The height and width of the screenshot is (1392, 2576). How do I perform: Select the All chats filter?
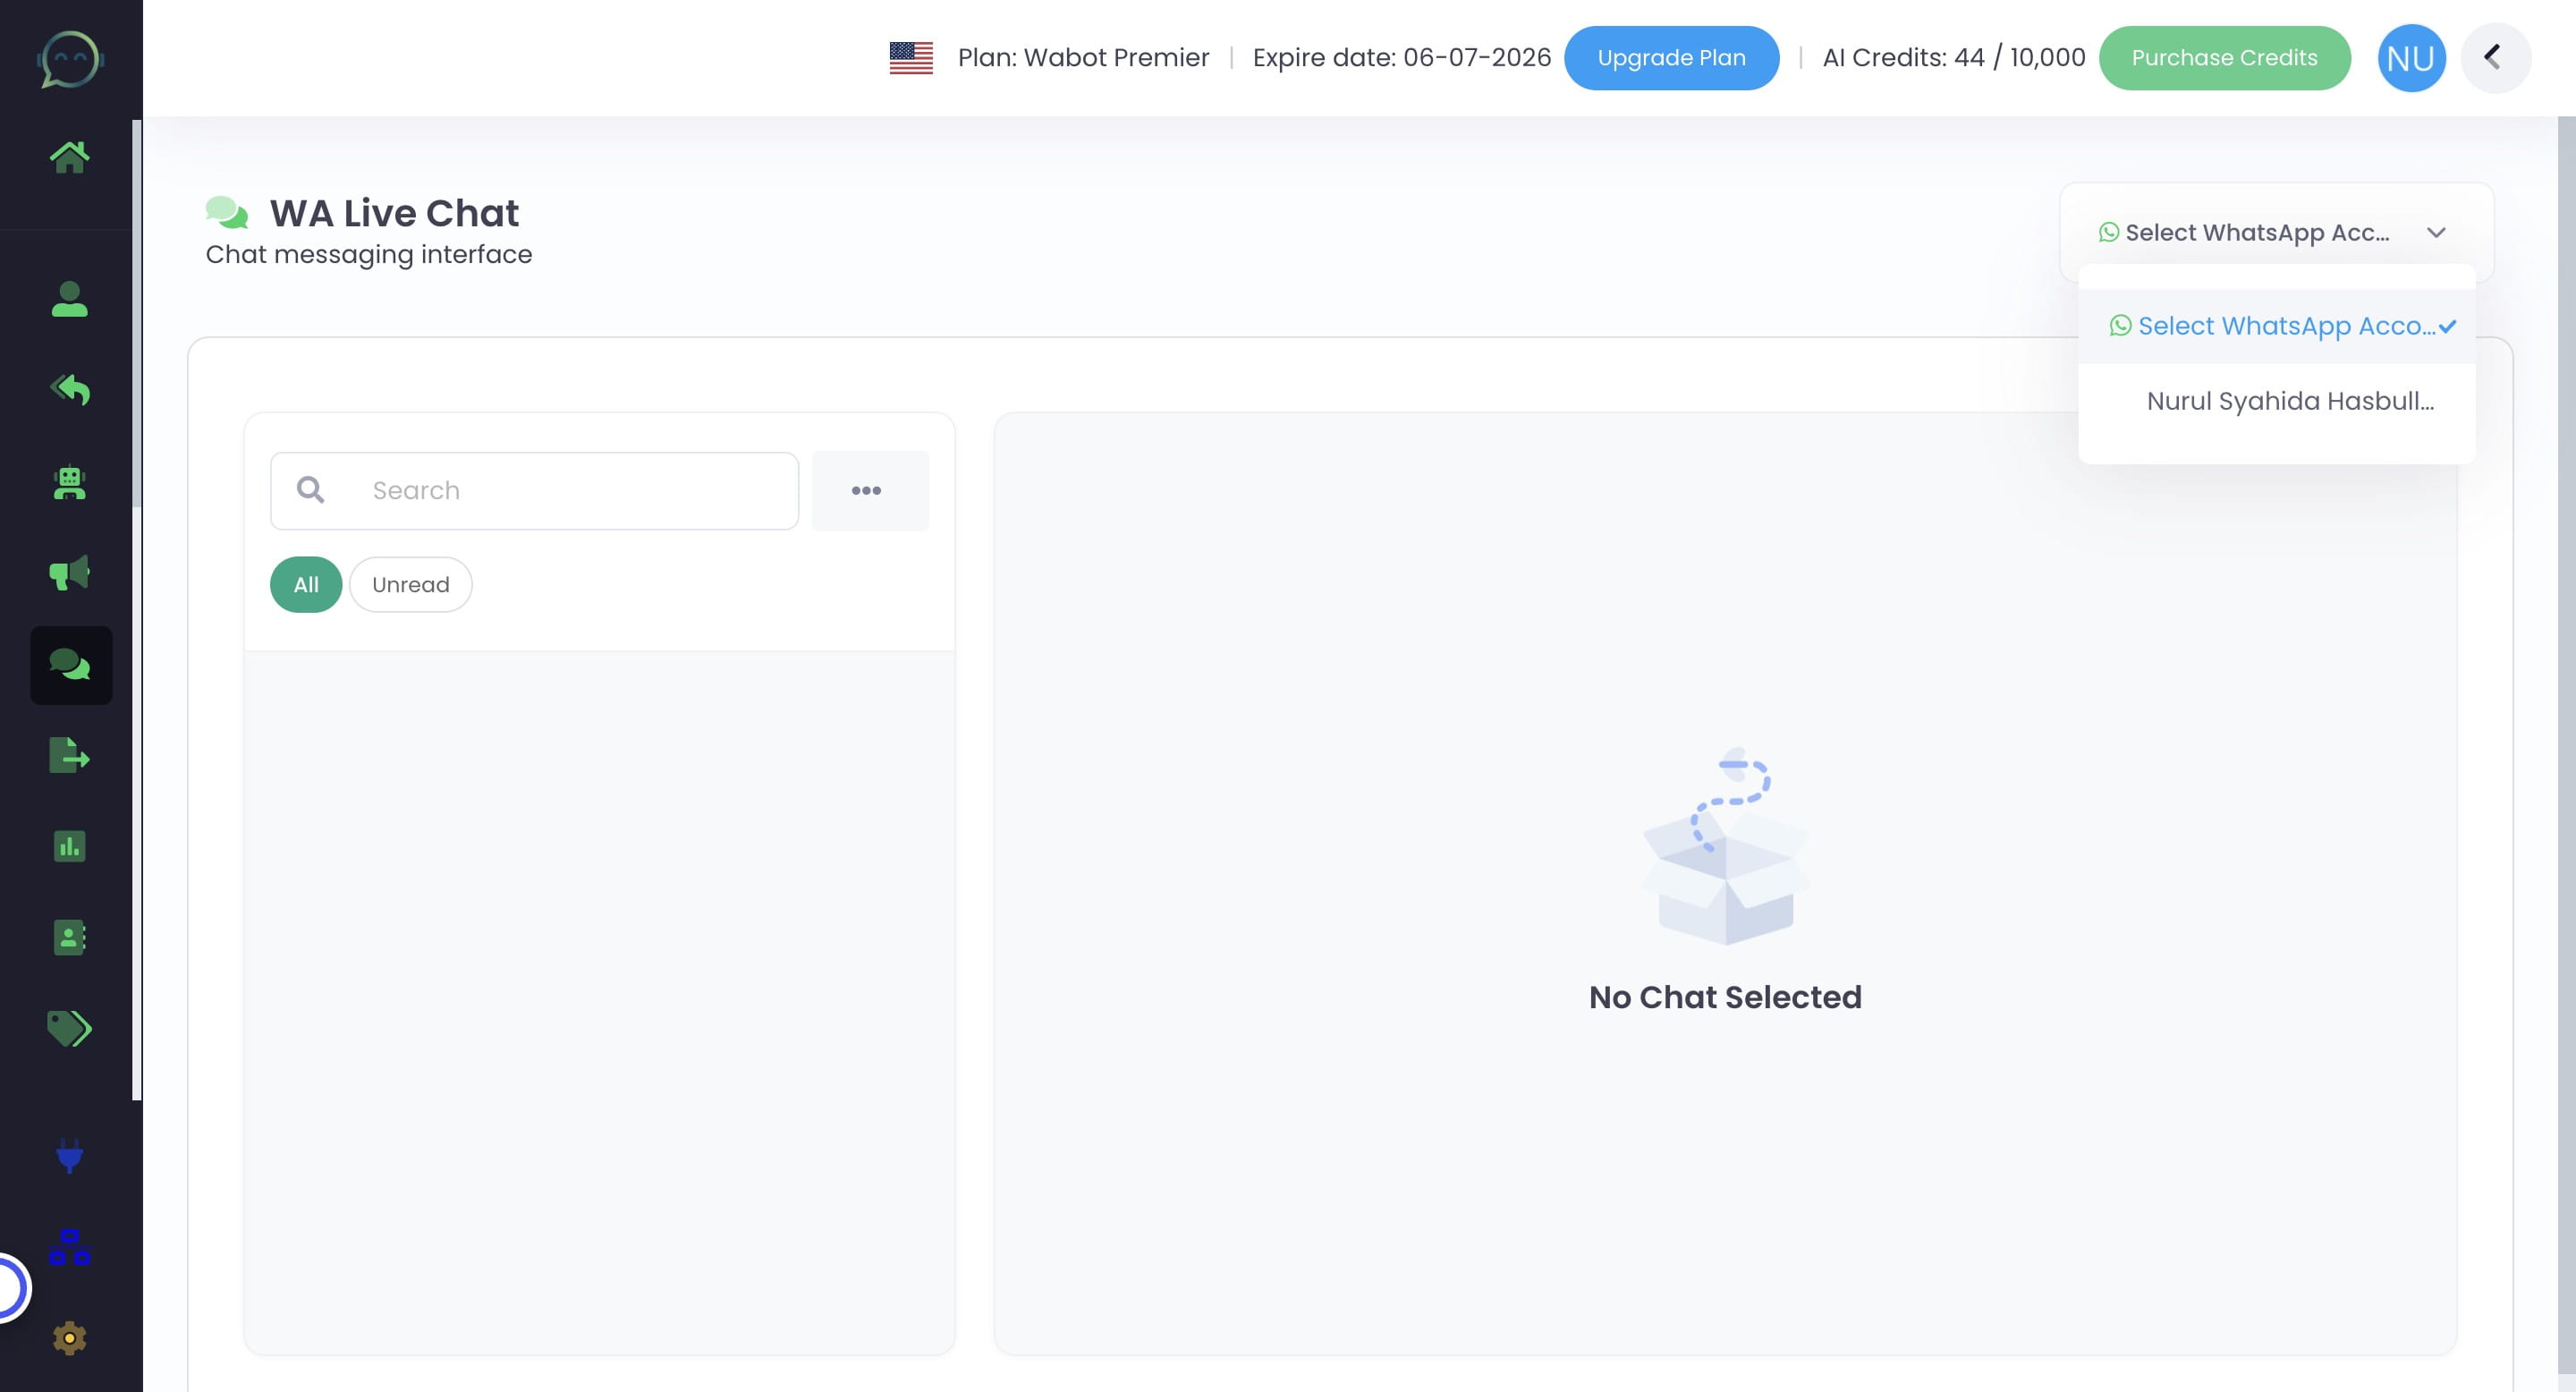[x=306, y=585]
